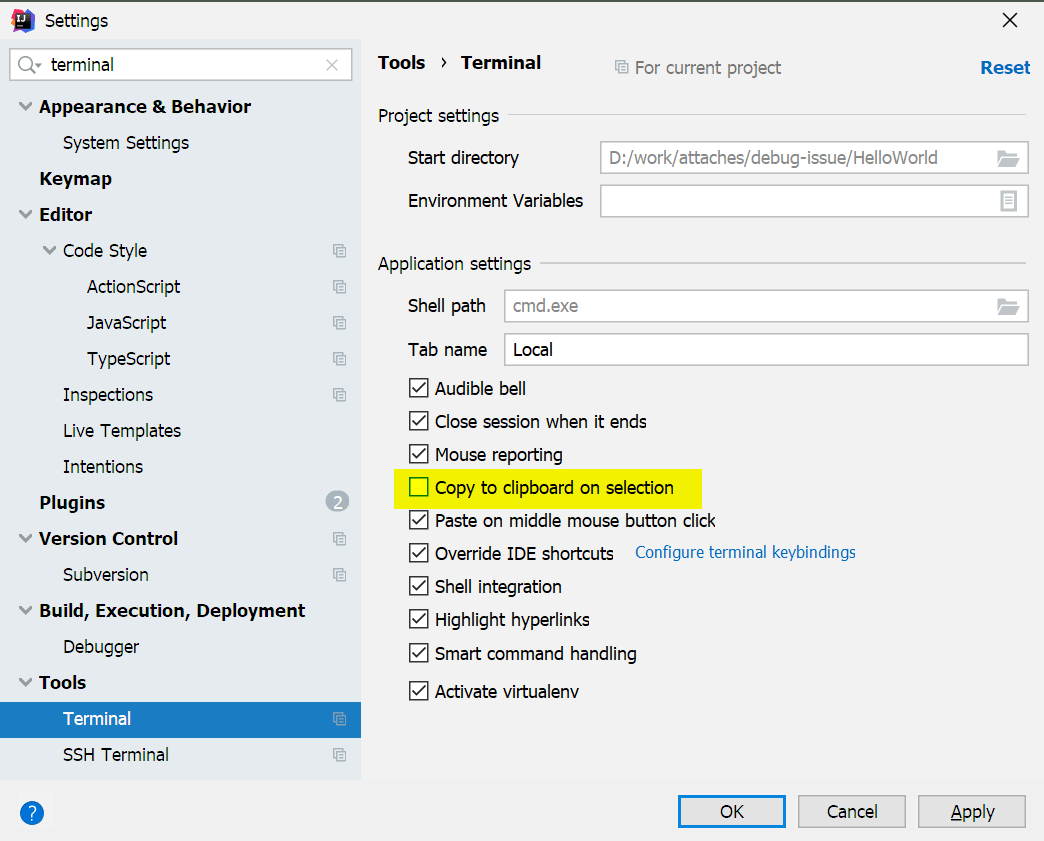Click the project-level indicator next to Terminal

click(340, 719)
